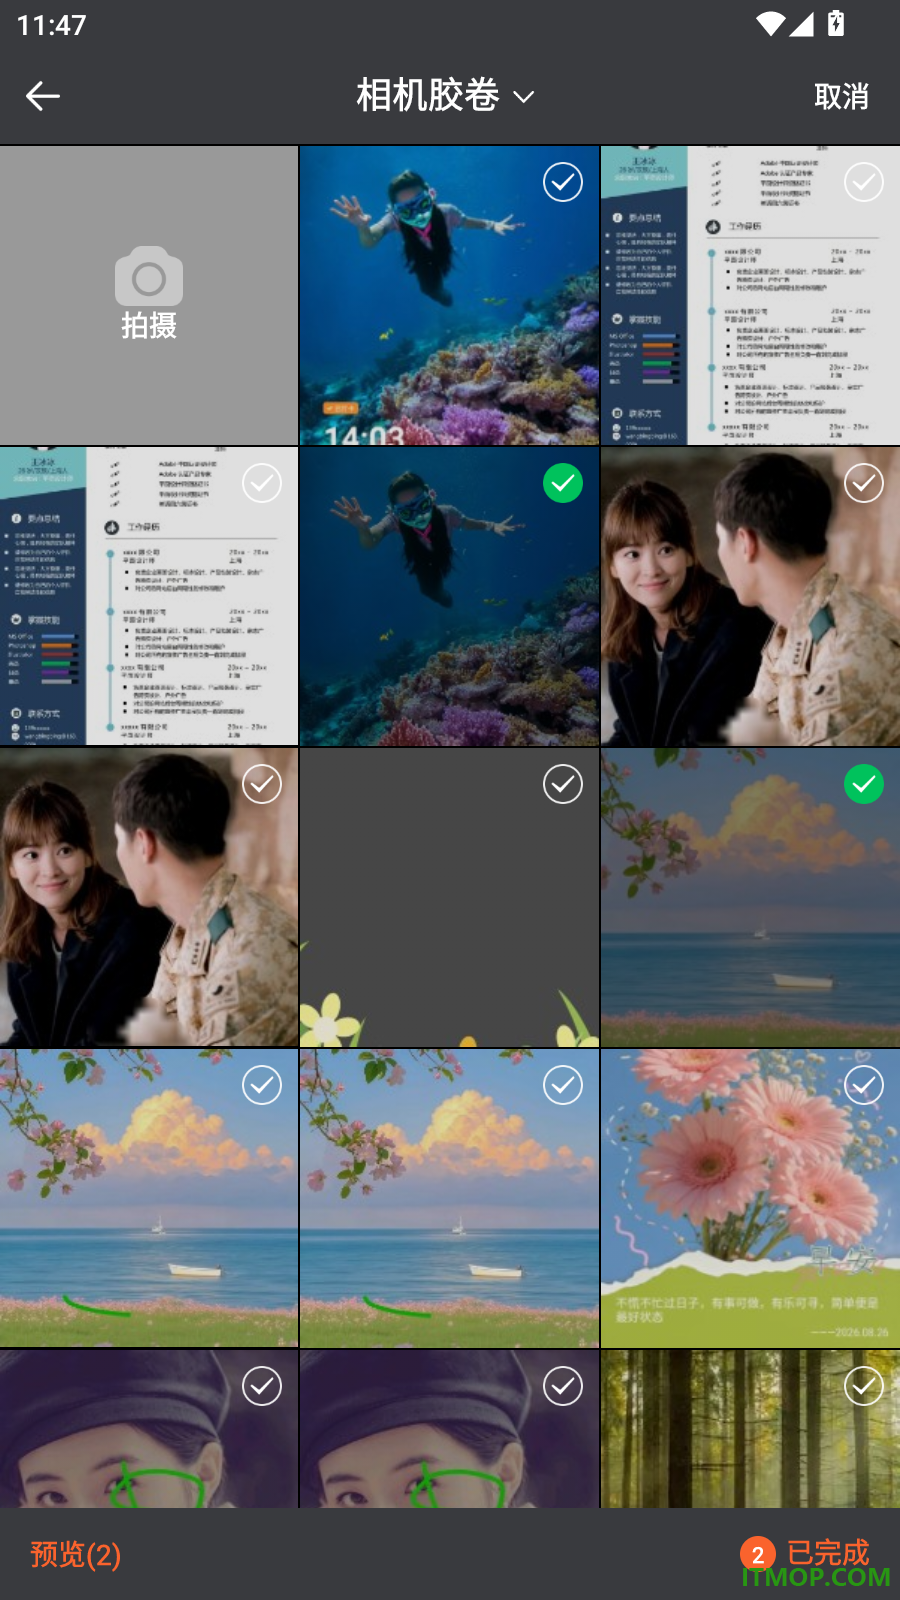Open the couple thumbnail beside the selected diving photo
The image size is (900, 1600).
point(750,596)
